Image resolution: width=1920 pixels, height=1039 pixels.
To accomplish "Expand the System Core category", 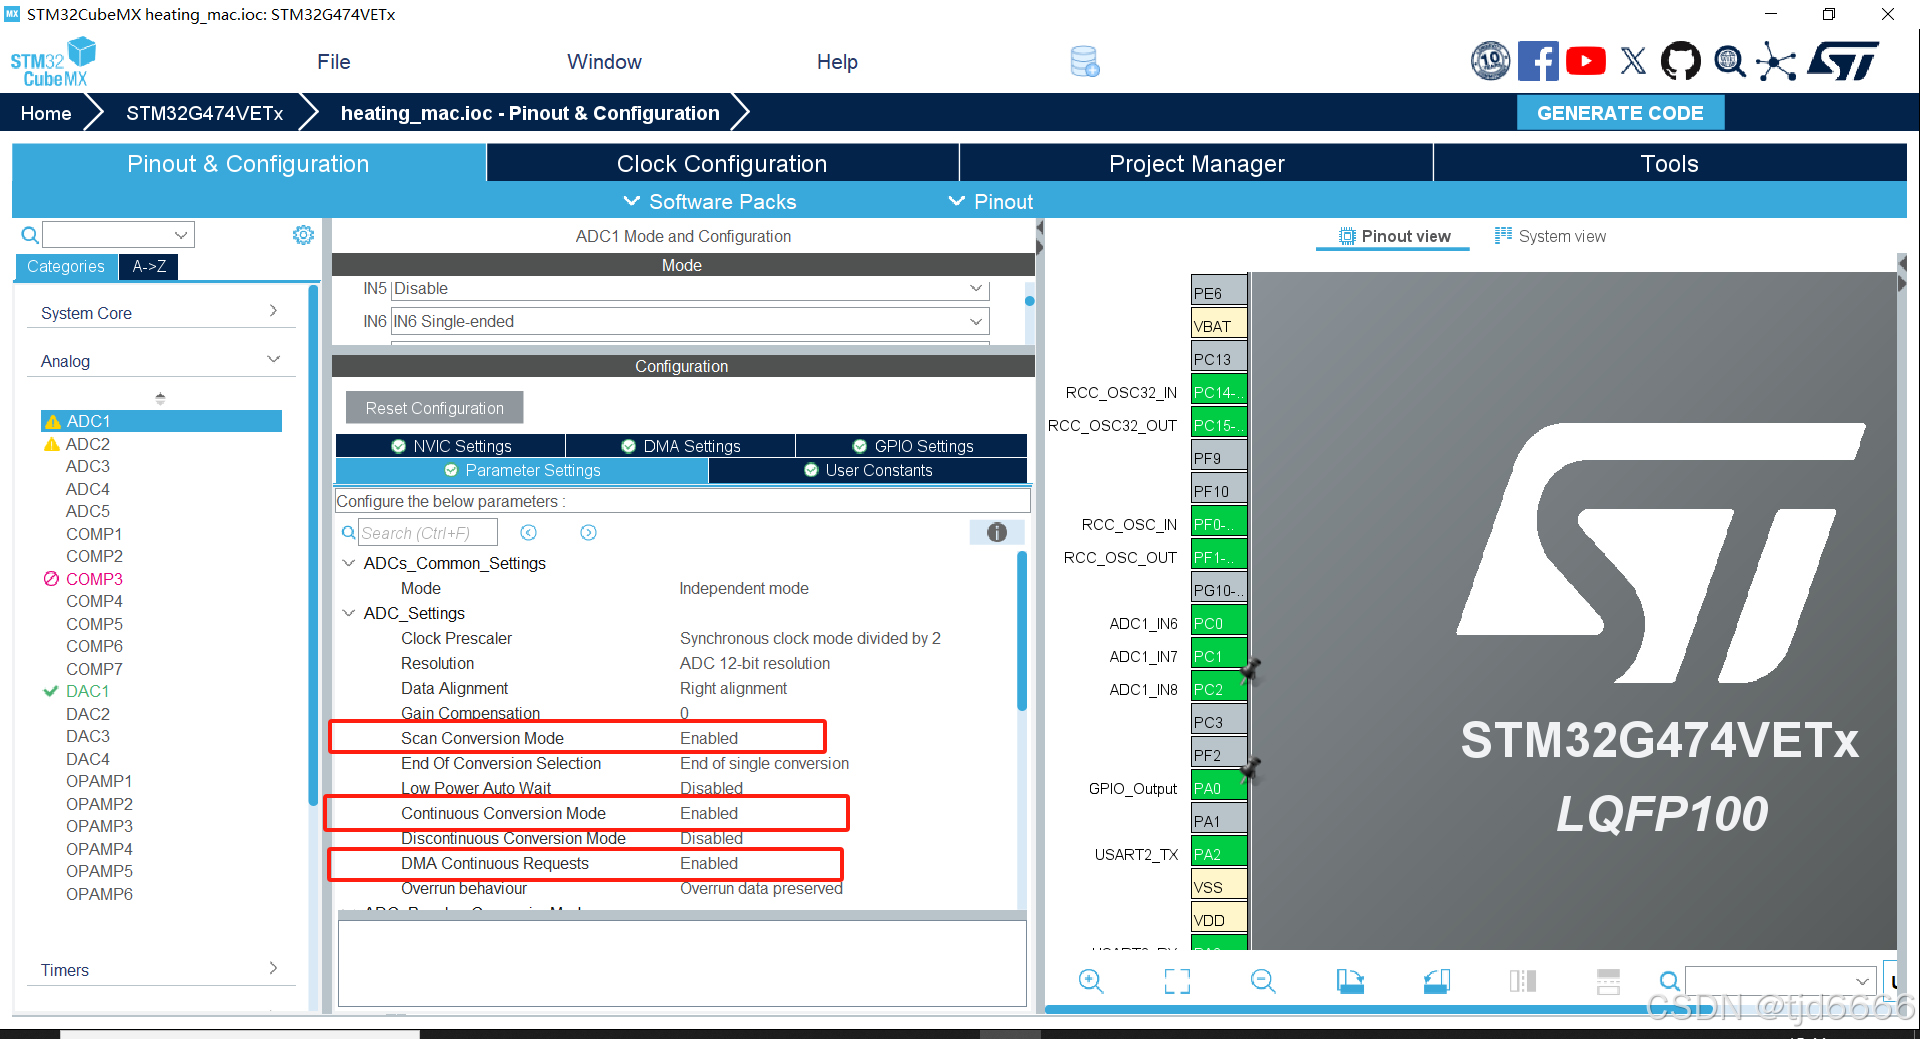I will point(160,313).
